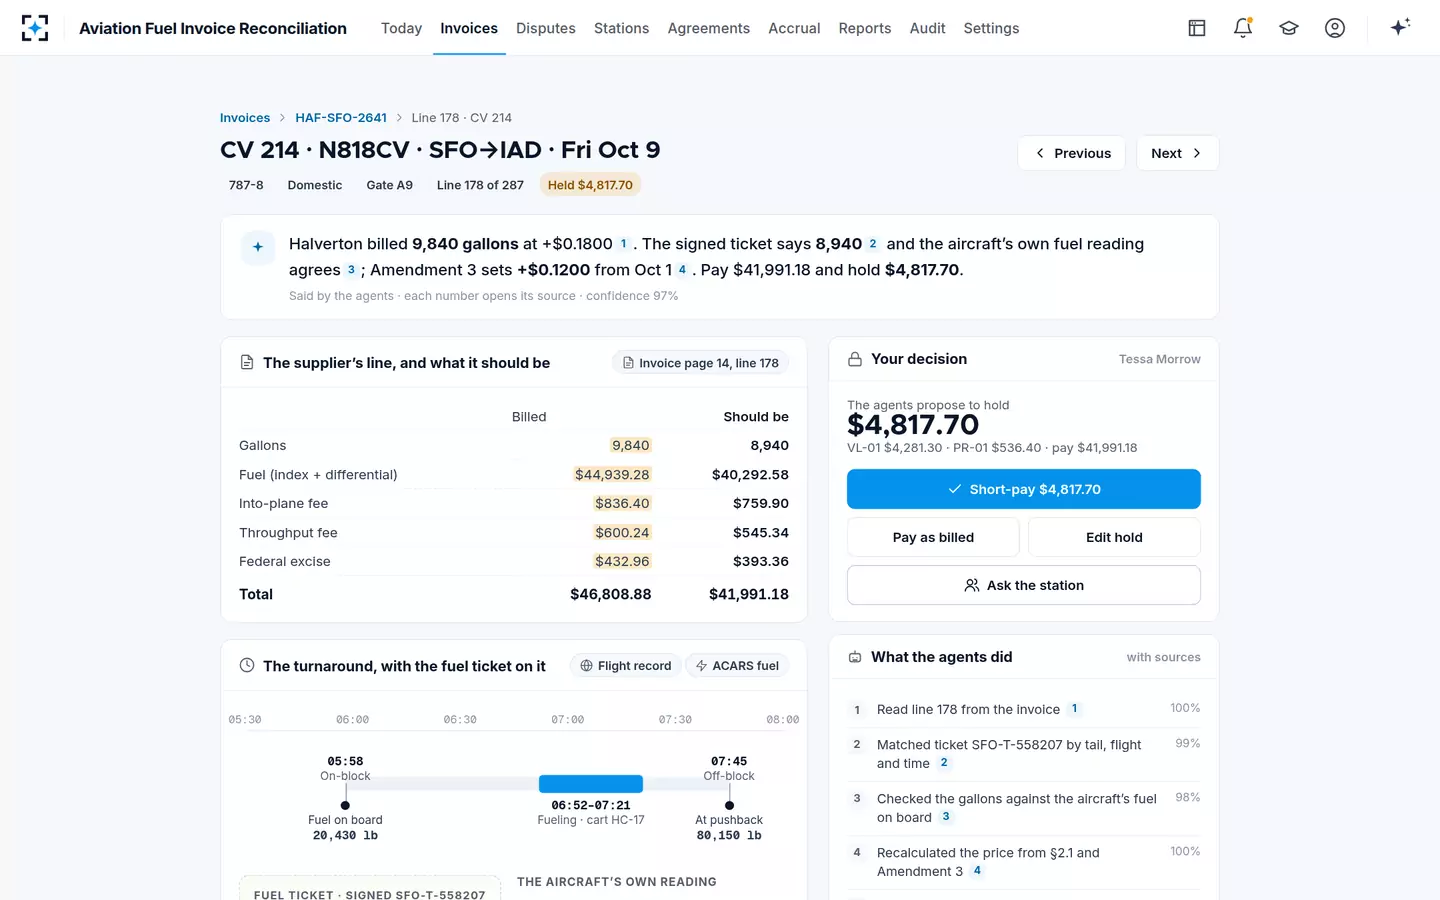1440x900 pixels.
Task: Click billed federal excise $432.96
Action: (x=622, y=561)
